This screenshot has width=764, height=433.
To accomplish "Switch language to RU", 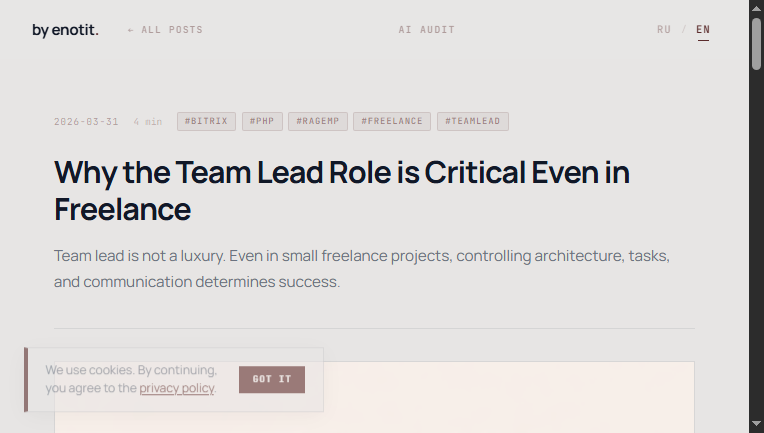I will point(664,30).
